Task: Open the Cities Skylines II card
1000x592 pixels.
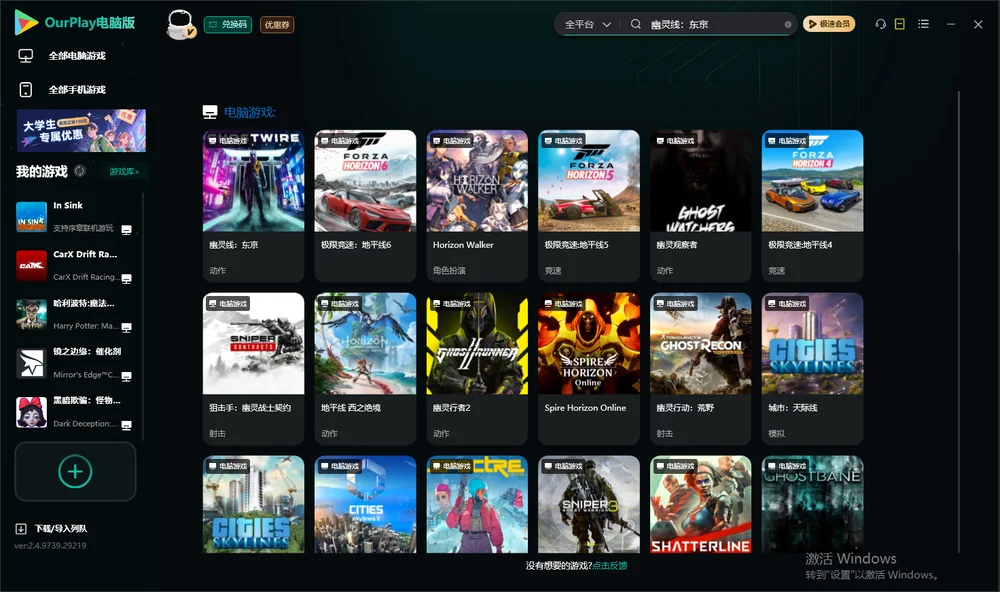Action: (x=365, y=504)
